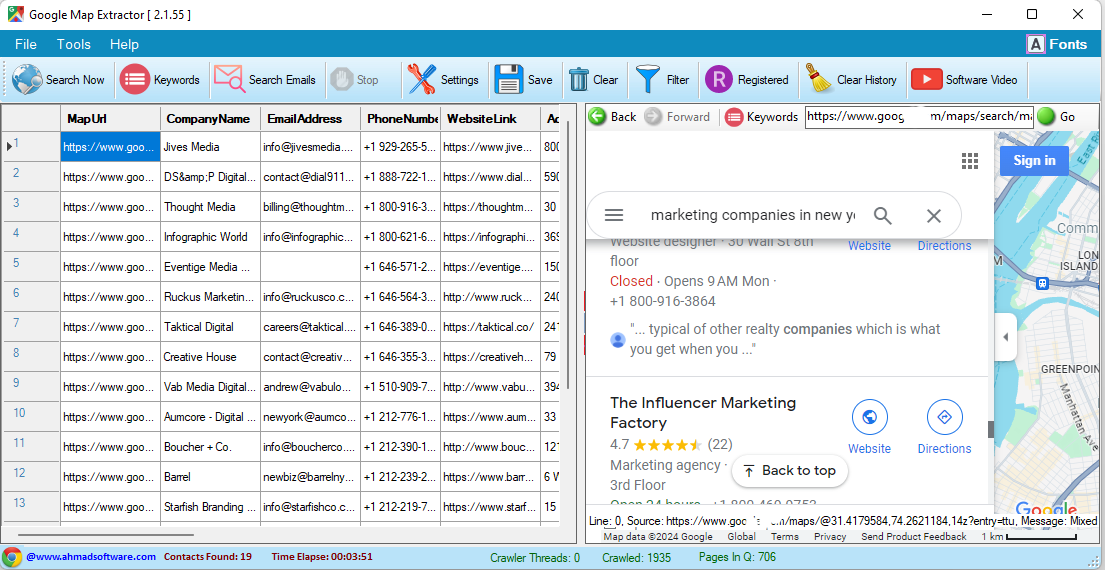Sort by CompanyName column header
Image resolution: width=1105 pixels, height=570 pixels.
click(210, 119)
